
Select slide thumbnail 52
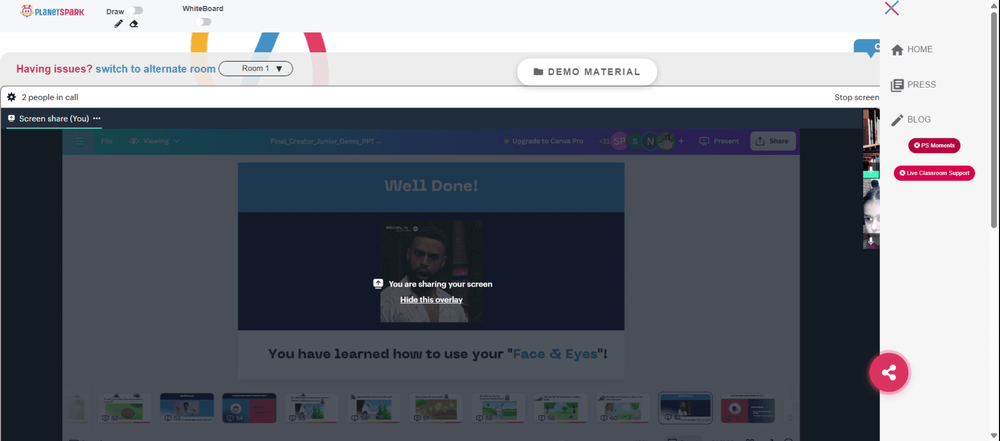tap(125, 407)
